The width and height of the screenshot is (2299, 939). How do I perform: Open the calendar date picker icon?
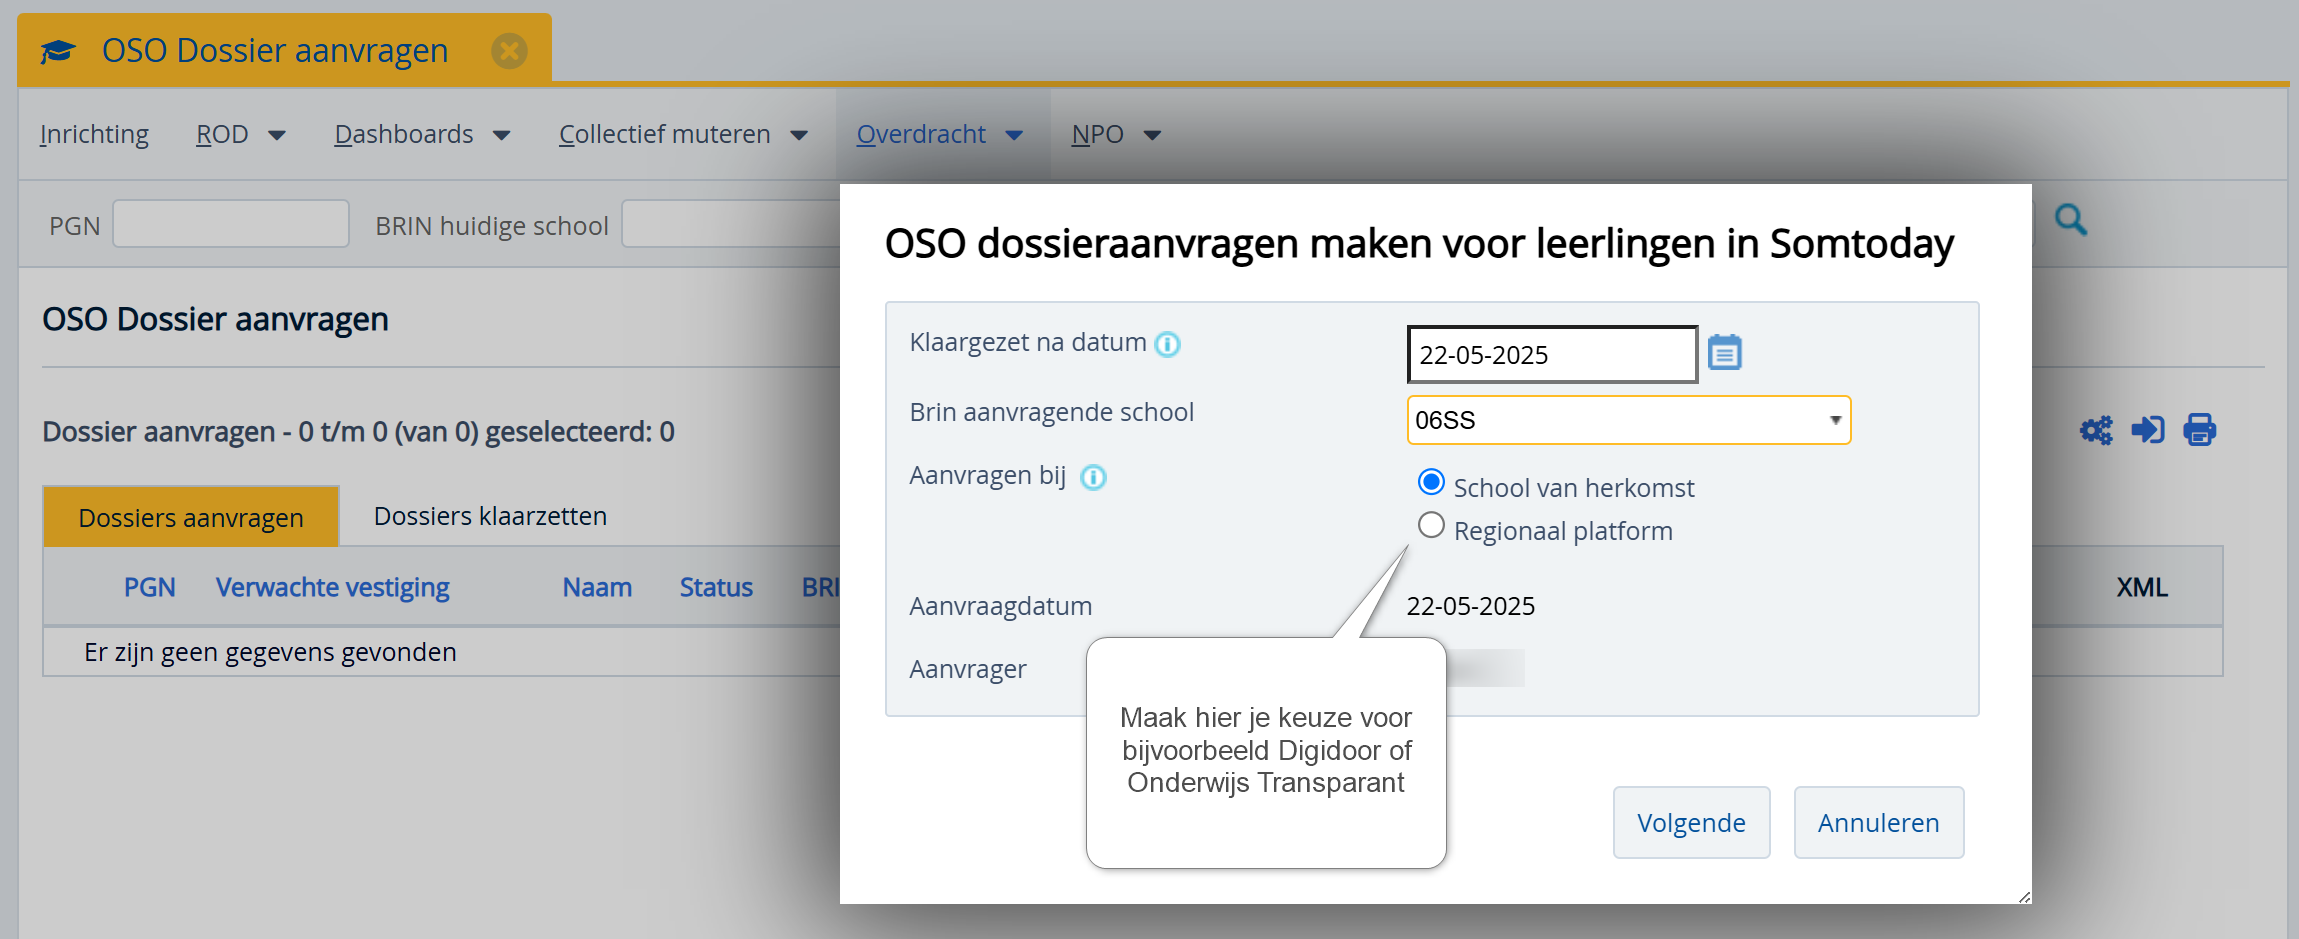[x=1725, y=353]
